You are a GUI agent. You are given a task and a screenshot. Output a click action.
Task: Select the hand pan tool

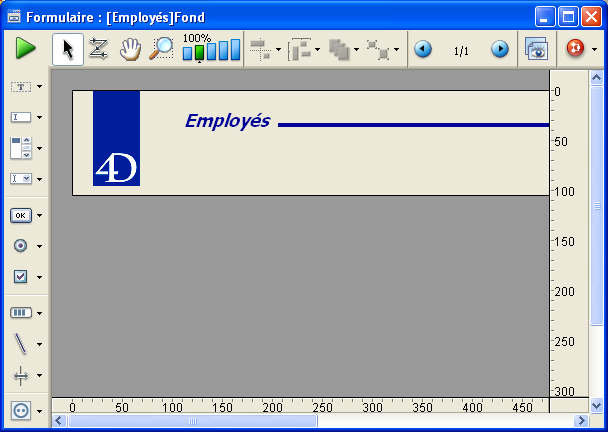click(129, 49)
